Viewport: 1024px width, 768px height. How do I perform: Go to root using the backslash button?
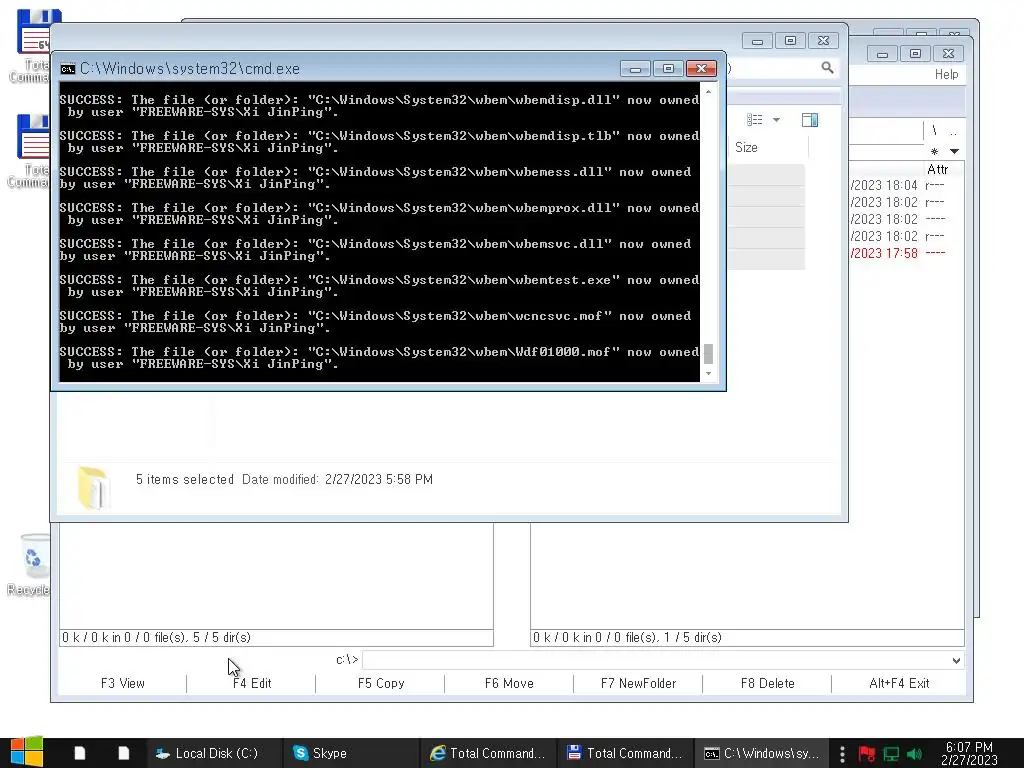[935, 131]
